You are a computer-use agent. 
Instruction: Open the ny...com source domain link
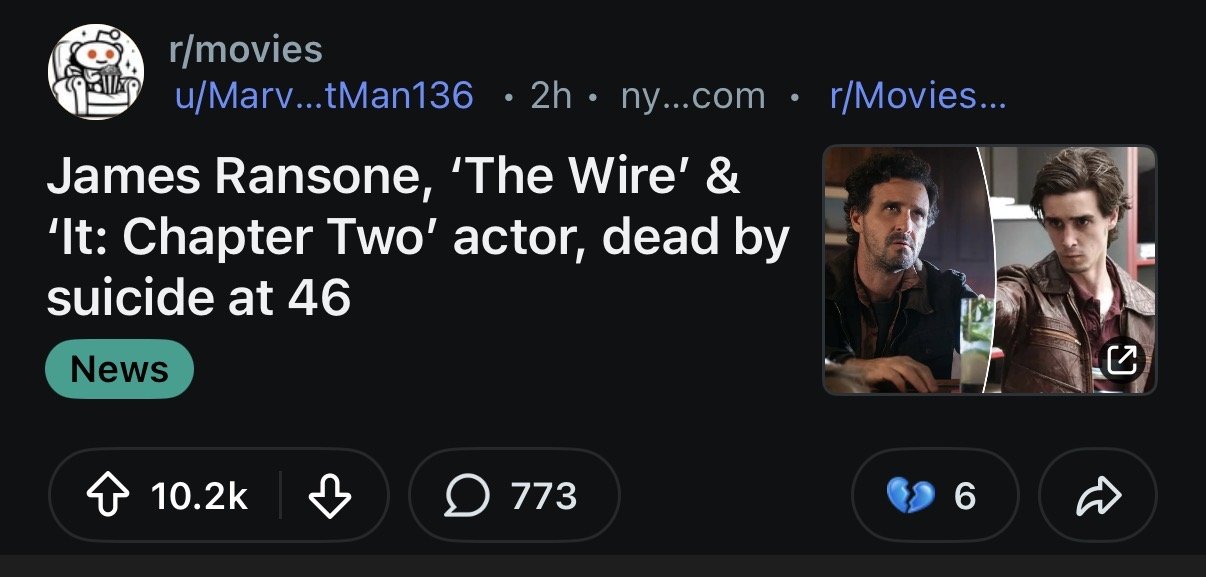(692, 96)
